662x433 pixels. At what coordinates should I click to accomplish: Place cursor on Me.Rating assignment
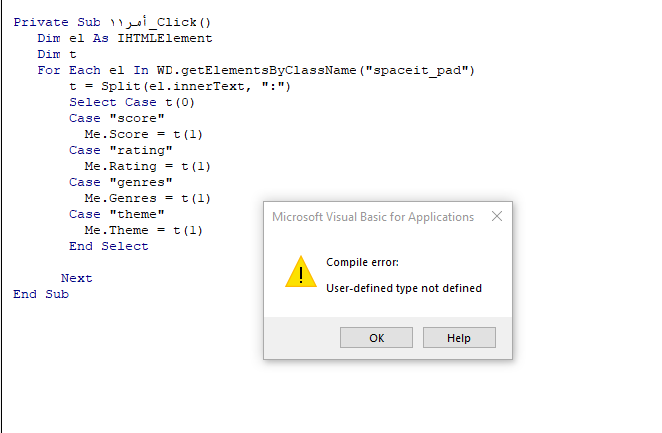[x=147, y=166]
